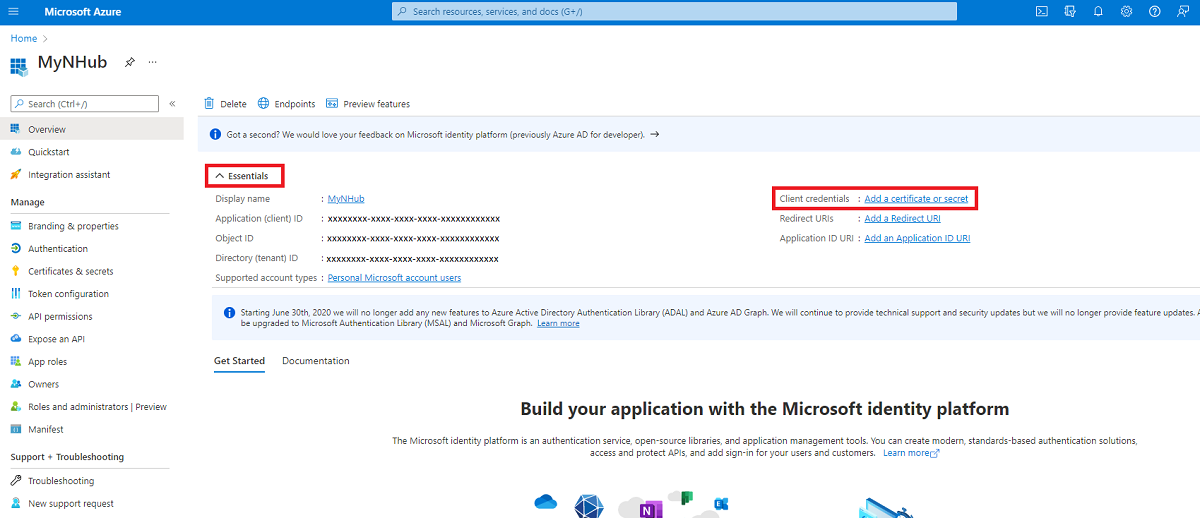Switch to the Documentation tab
Screen dimensions: 1200x518
(316, 361)
